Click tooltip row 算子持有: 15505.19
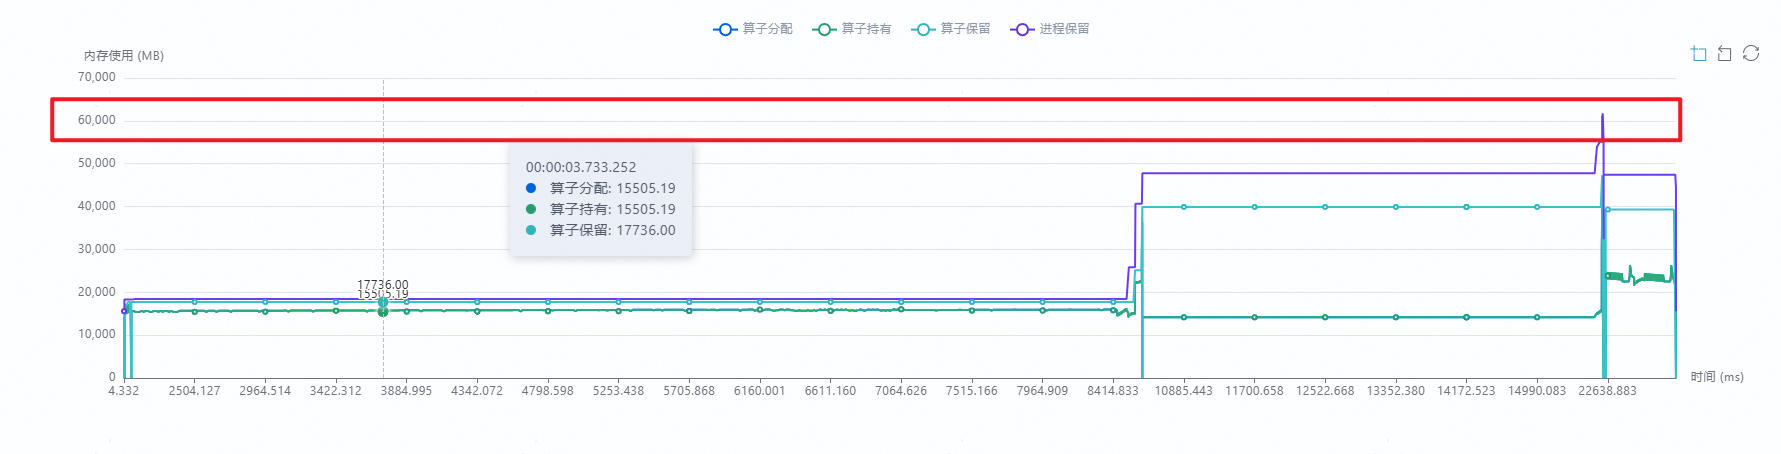The height and width of the screenshot is (454, 1781). (x=601, y=209)
